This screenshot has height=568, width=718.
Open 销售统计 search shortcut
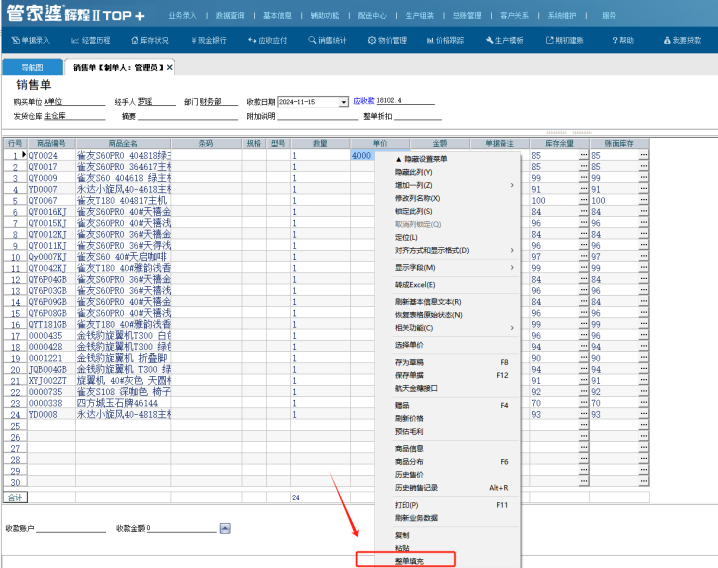327,40
